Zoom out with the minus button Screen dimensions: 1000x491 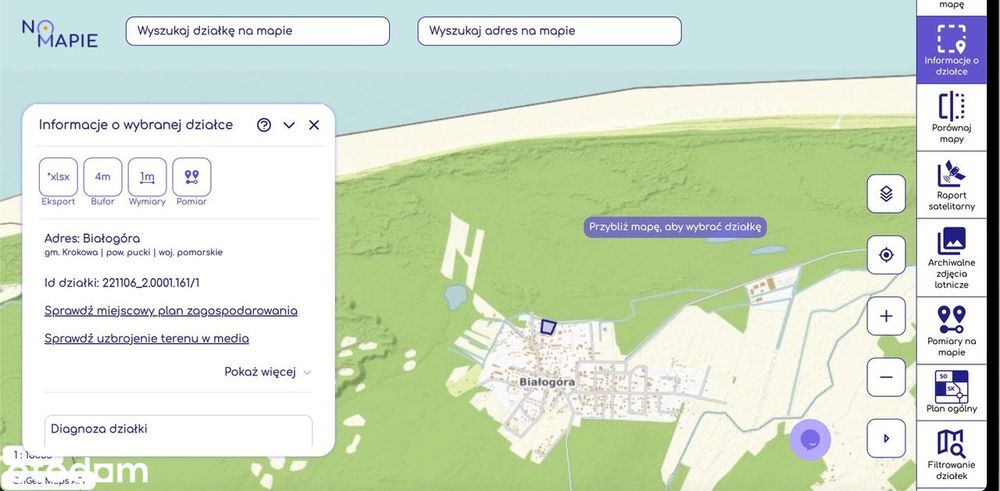click(x=886, y=377)
